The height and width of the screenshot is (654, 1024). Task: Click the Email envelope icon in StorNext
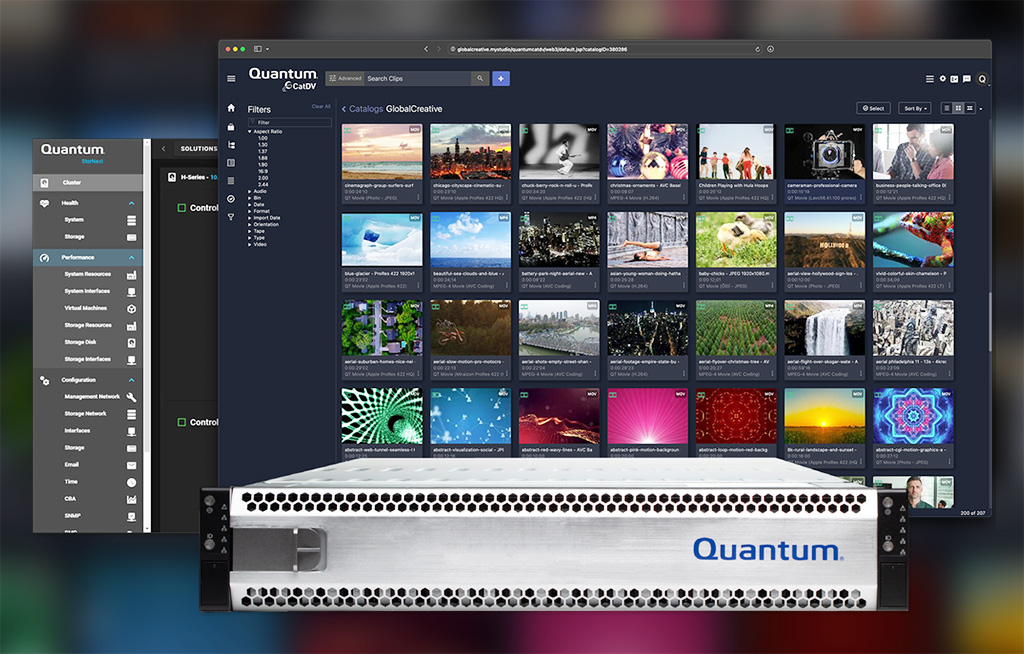[x=131, y=465]
